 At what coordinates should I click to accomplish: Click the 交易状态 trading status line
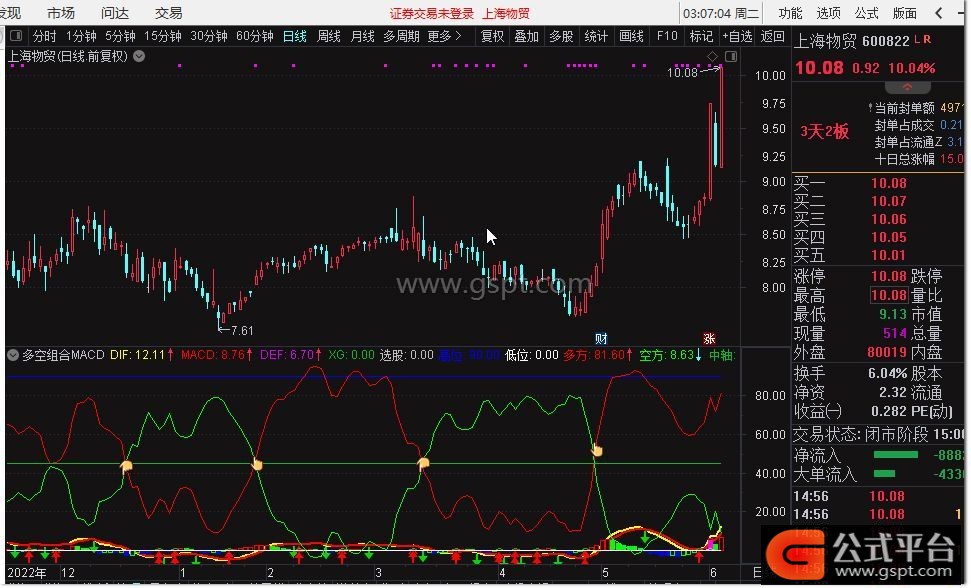878,435
